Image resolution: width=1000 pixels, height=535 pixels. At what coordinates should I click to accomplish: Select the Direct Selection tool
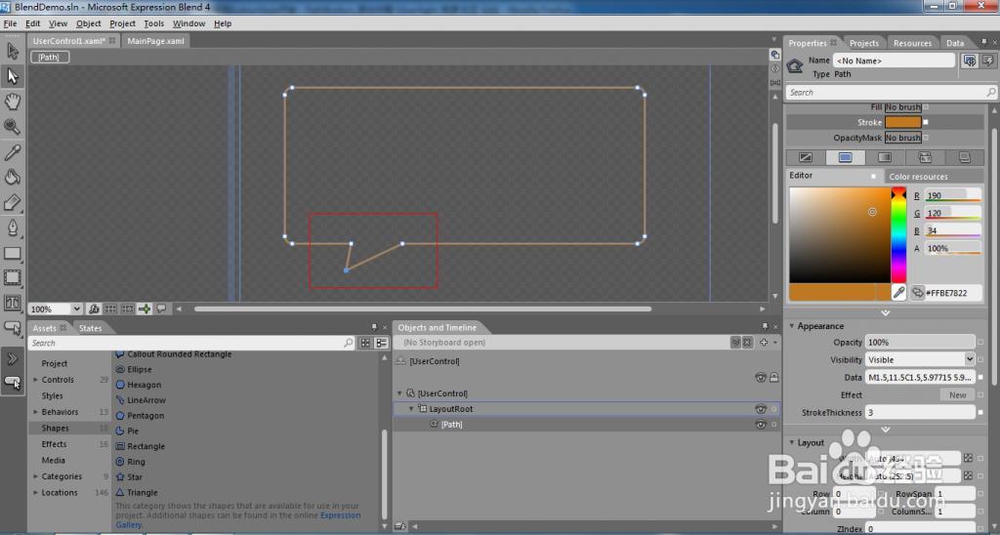point(12,77)
